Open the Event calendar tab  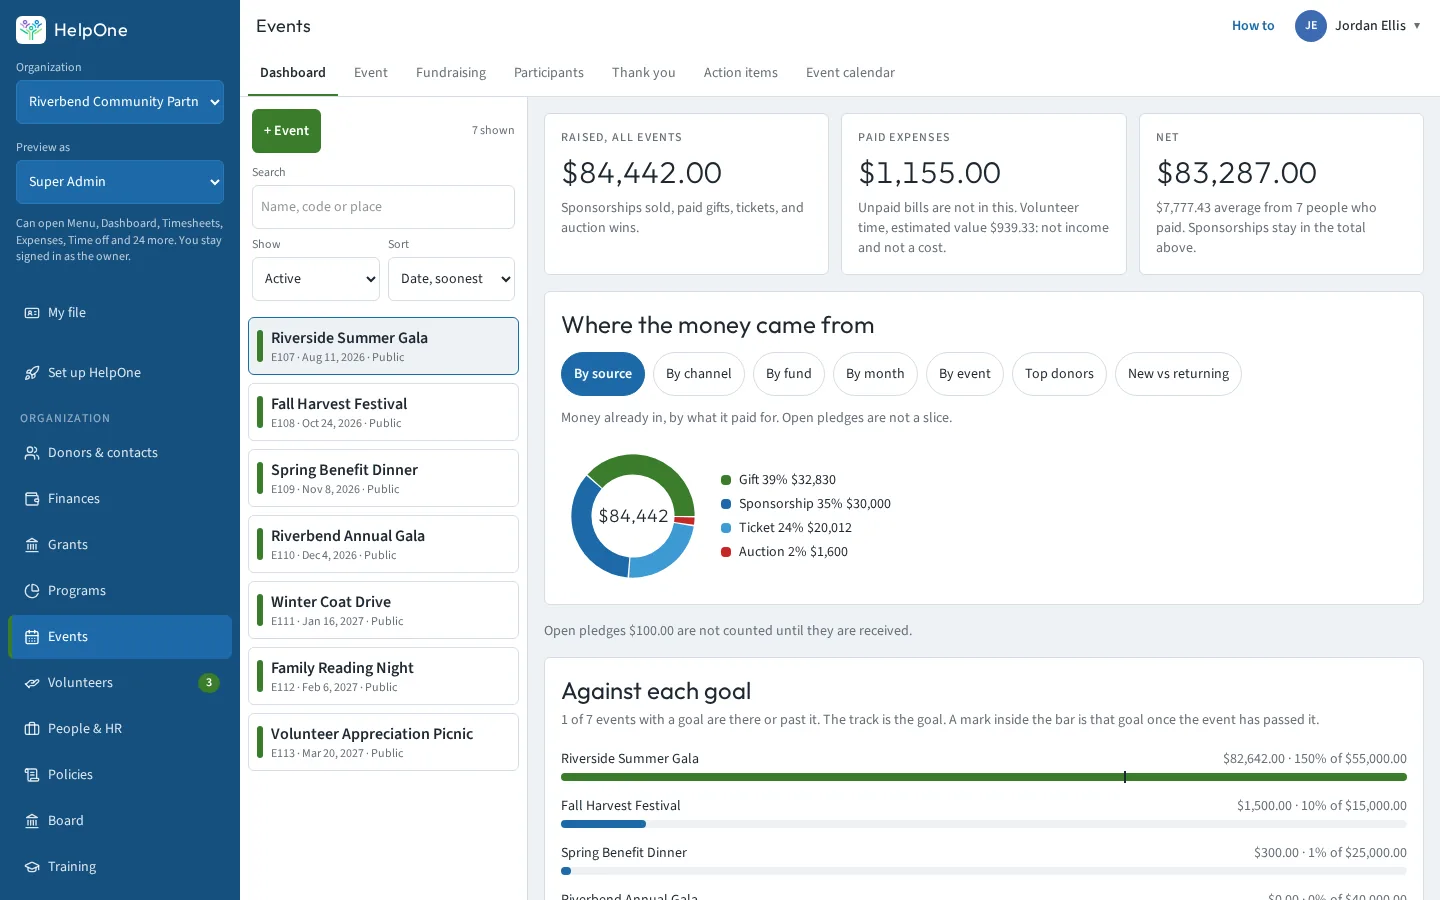coord(850,73)
